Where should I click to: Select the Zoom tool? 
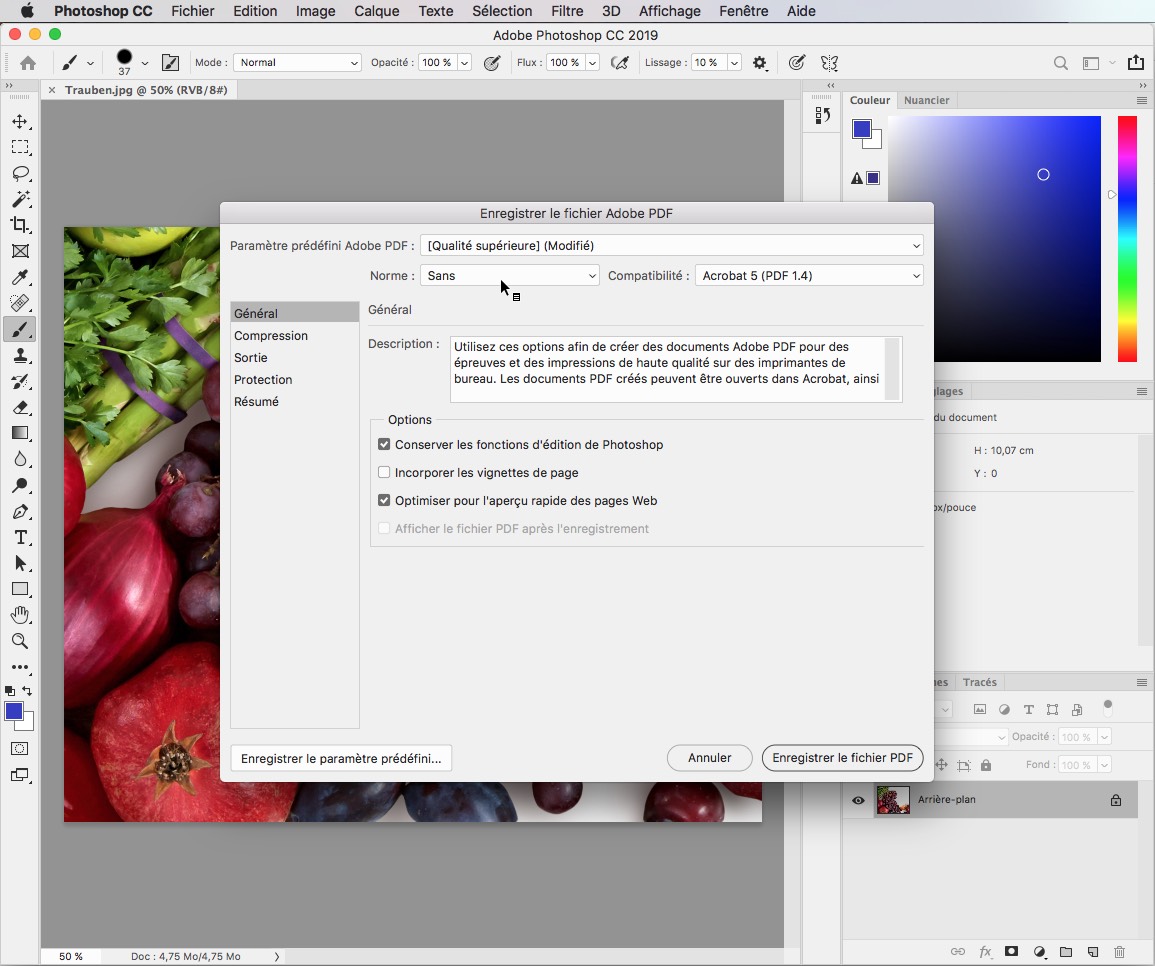20,642
